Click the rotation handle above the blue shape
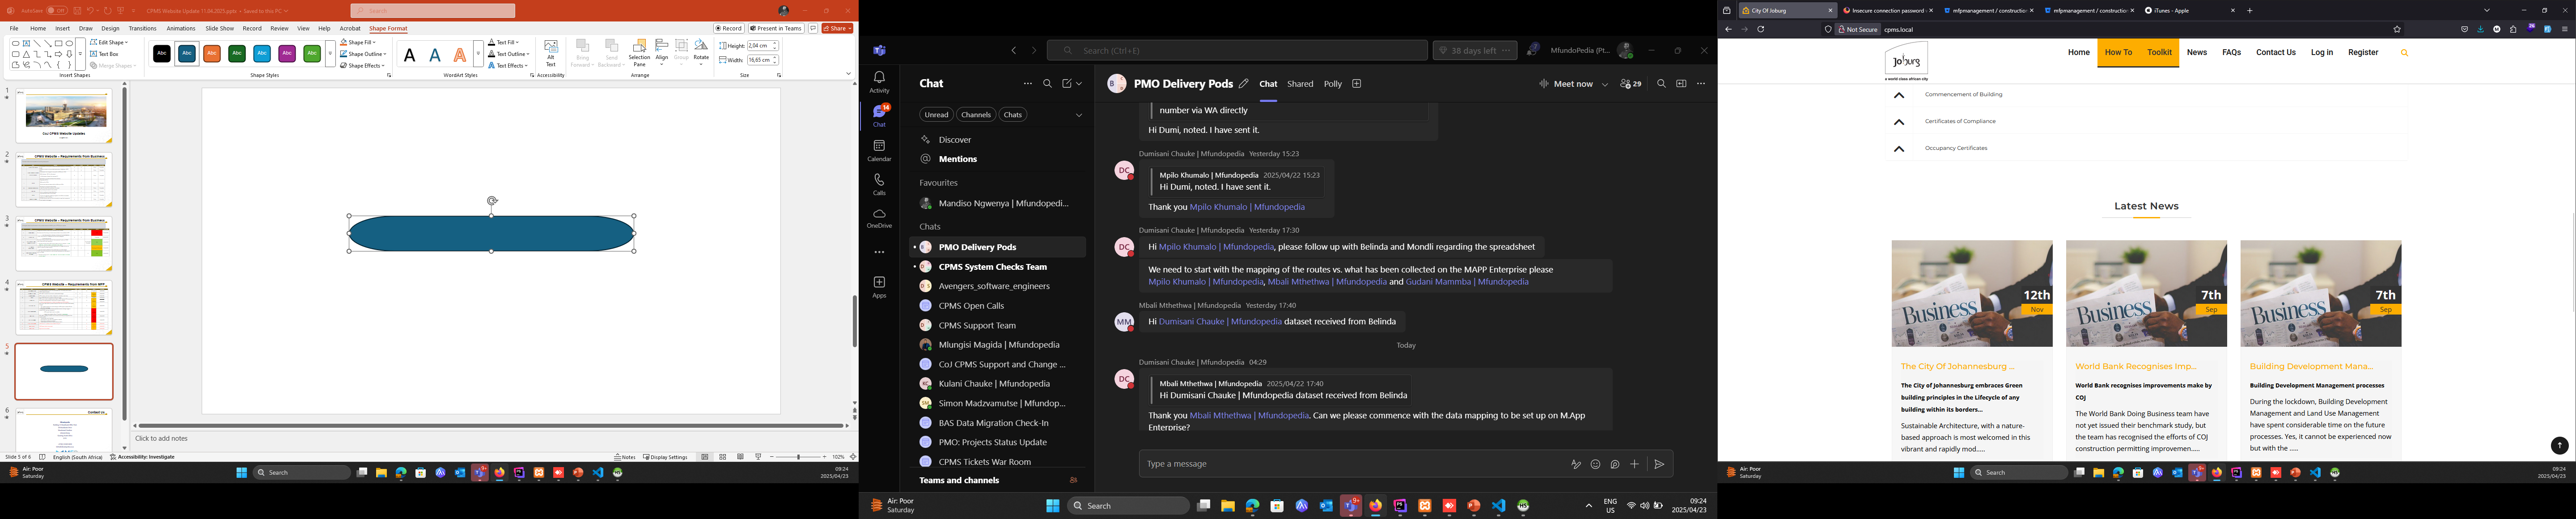The image size is (2576, 519). point(492,201)
